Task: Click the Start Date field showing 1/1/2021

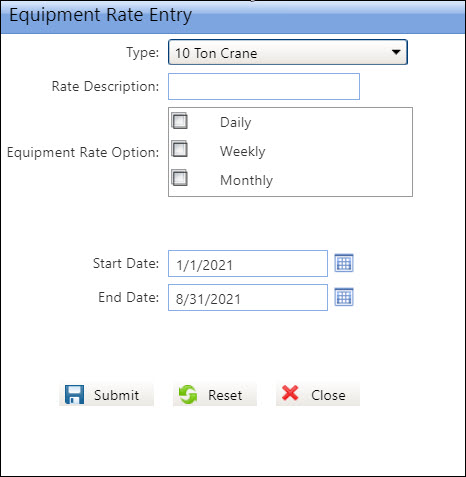Action: [248, 263]
